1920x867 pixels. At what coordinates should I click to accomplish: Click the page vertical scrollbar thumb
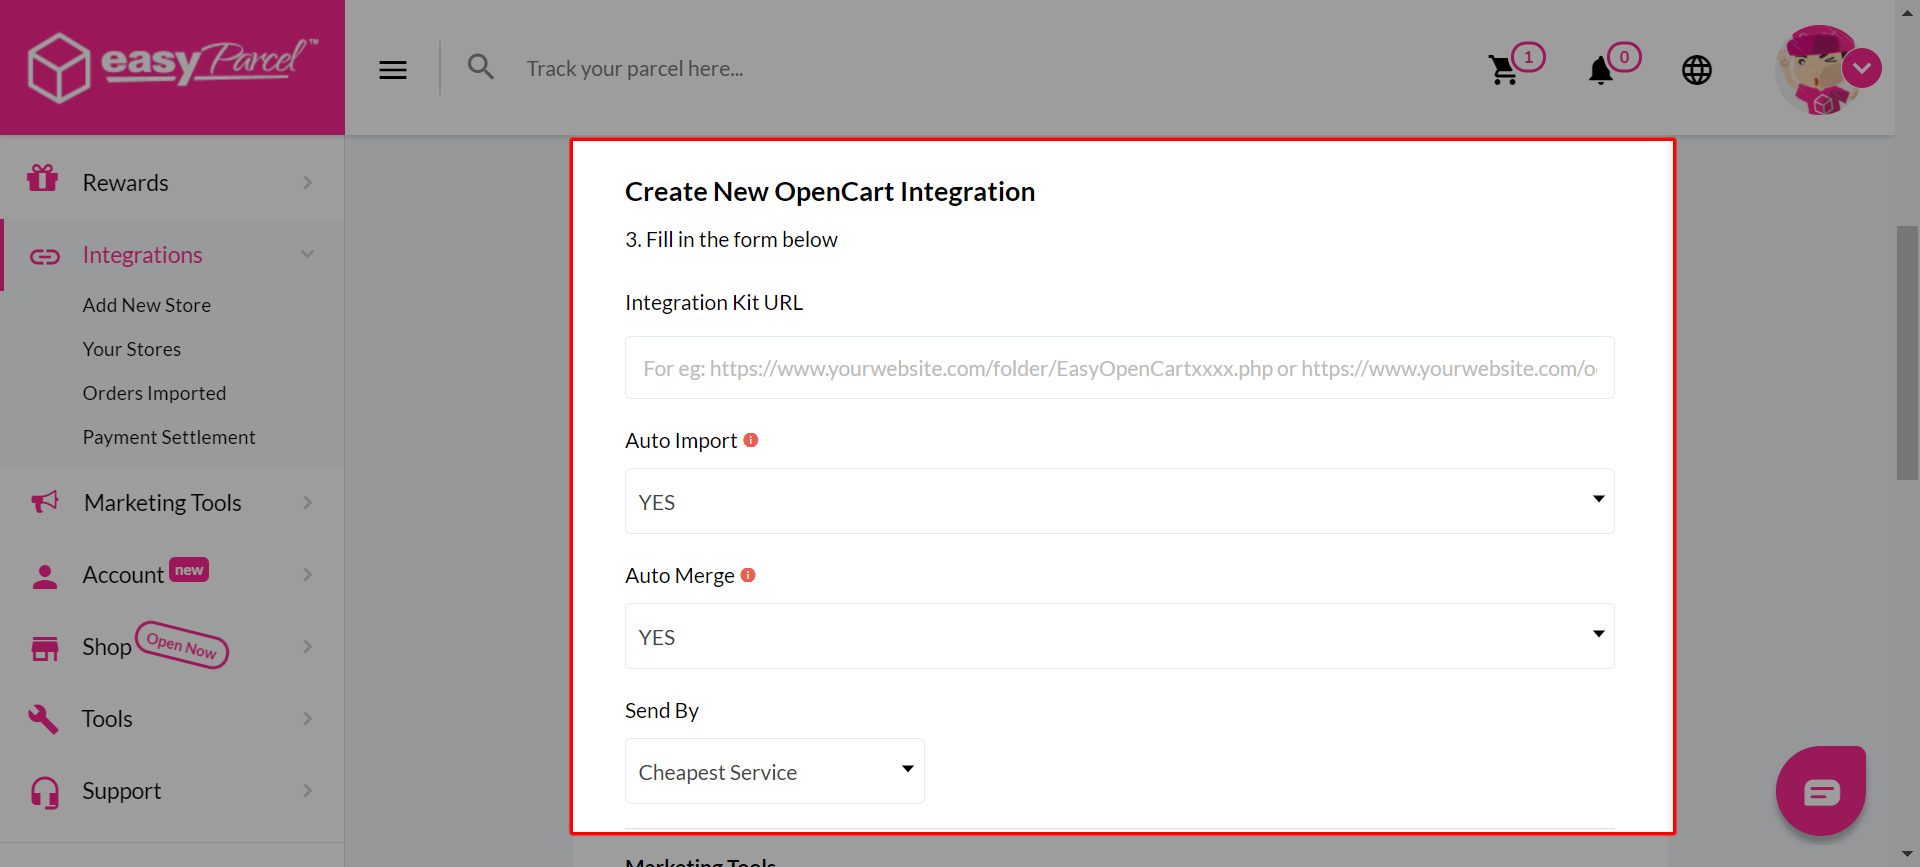[x=1907, y=353]
